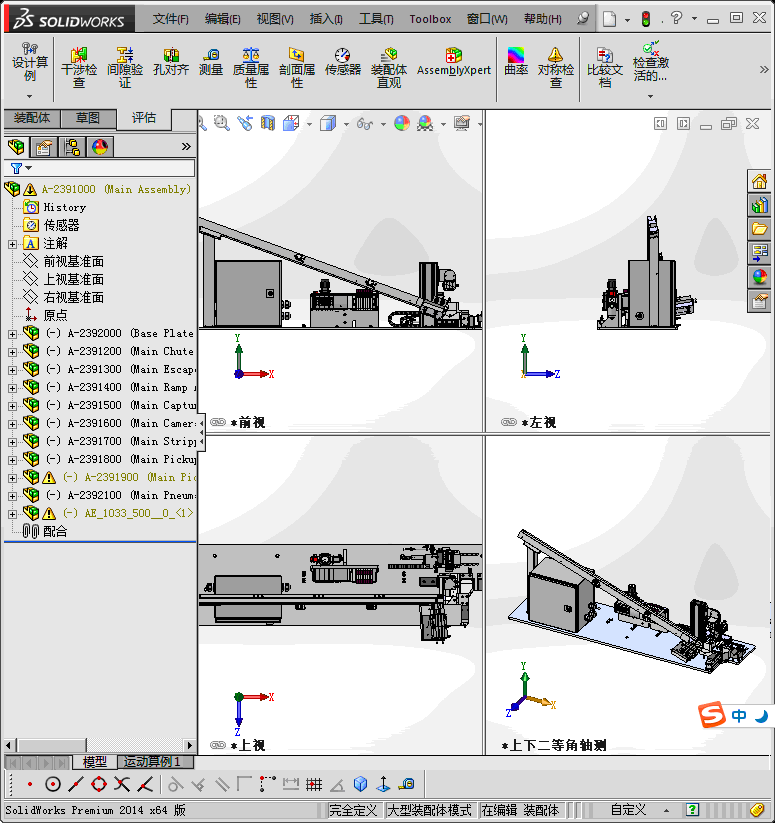
Task: Click the Smart Dimension icon in bottom toolbar
Action: [290, 784]
